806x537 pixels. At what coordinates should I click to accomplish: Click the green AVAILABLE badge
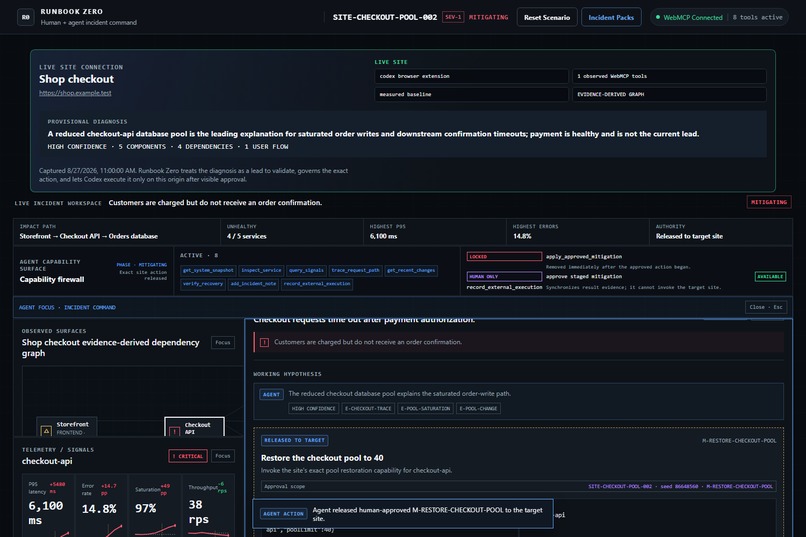pyautogui.click(x=770, y=276)
